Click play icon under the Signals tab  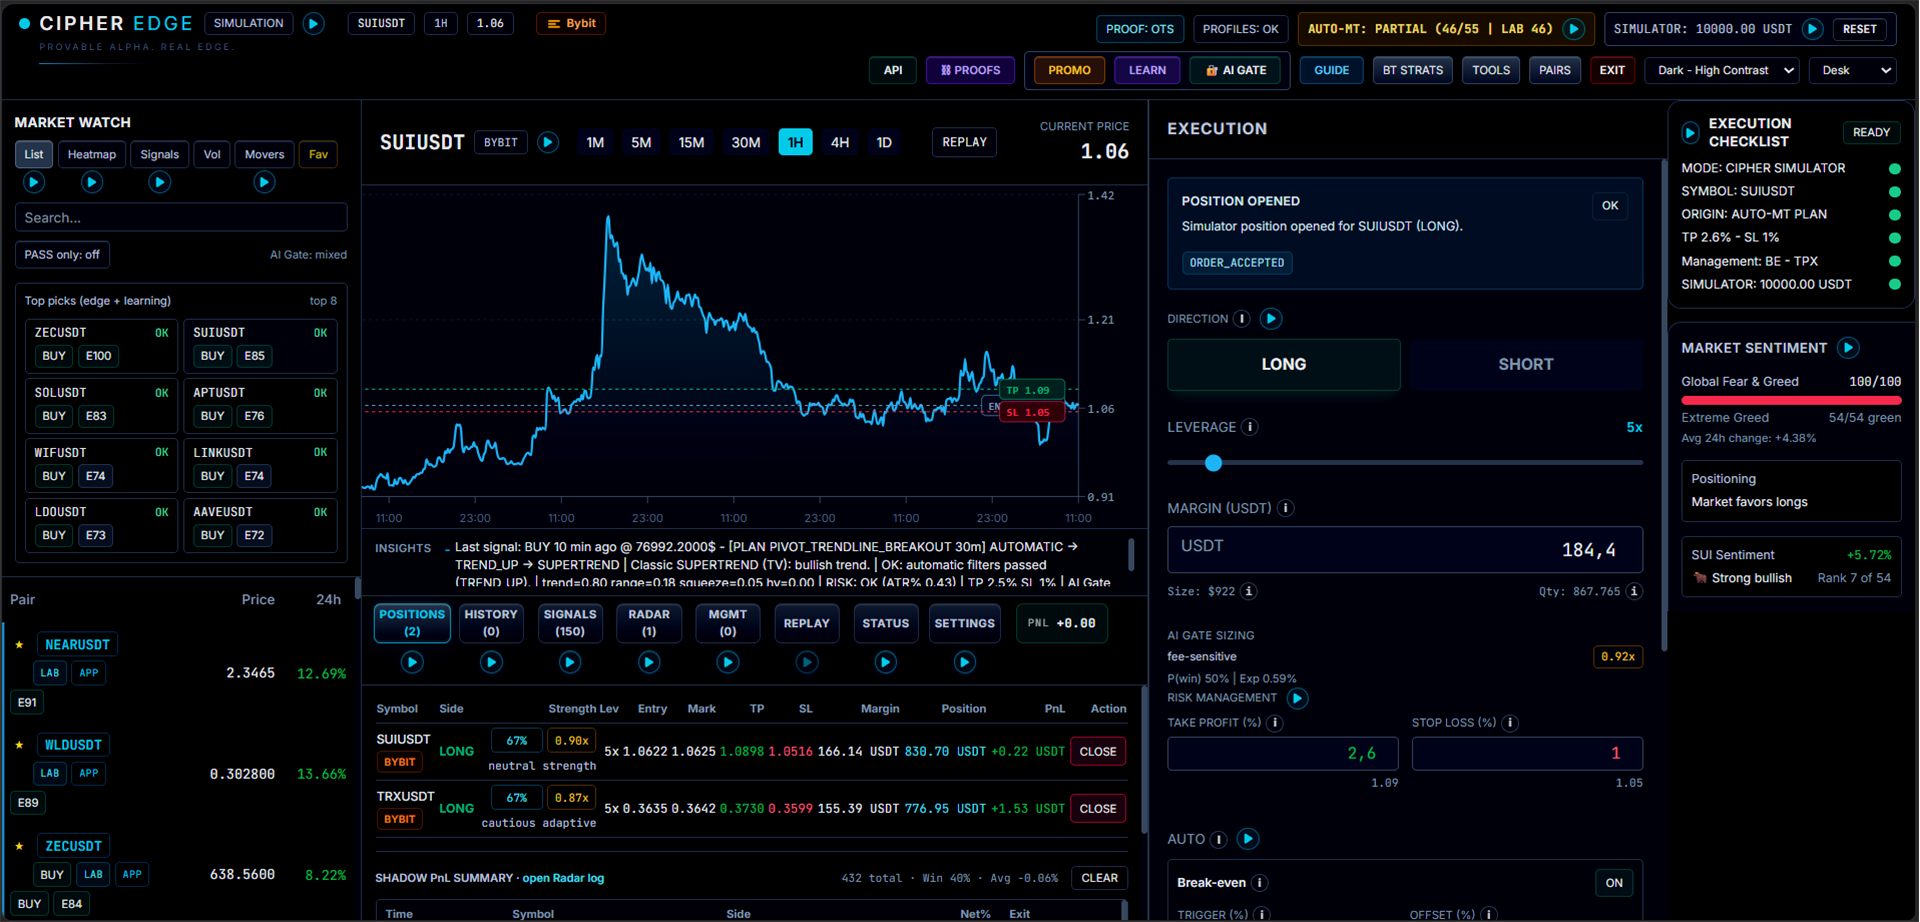(159, 182)
